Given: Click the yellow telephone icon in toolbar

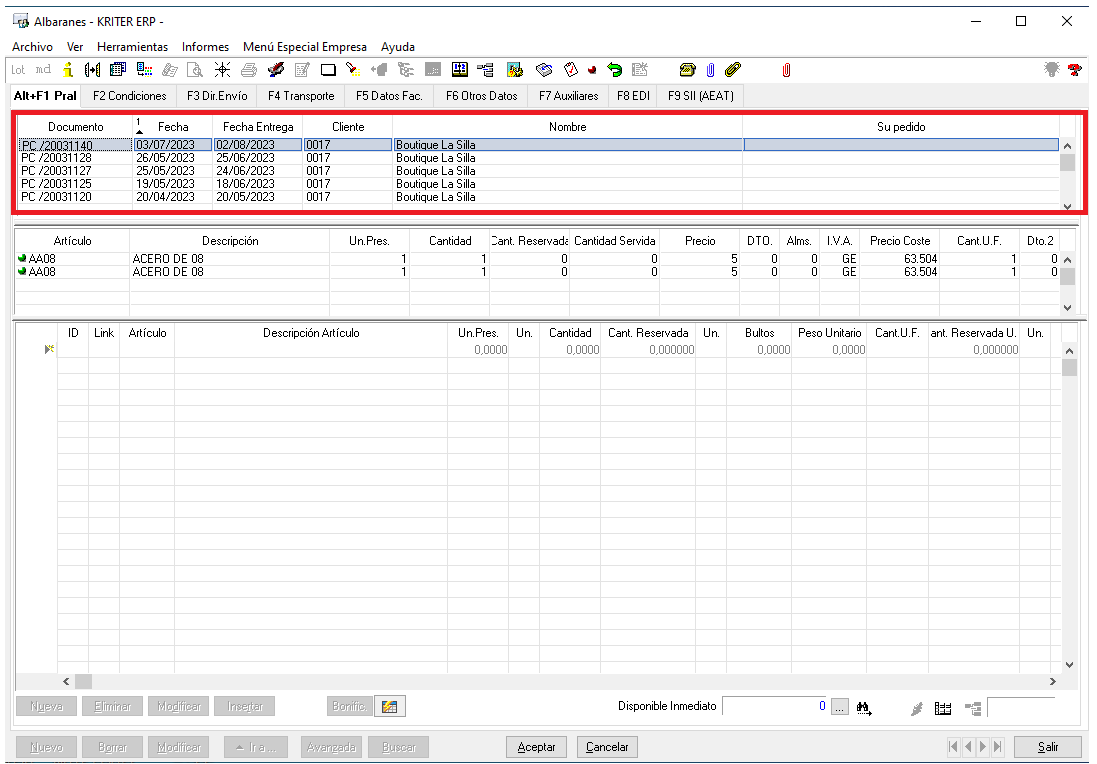Looking at the screenshot, I should [687, 70].
